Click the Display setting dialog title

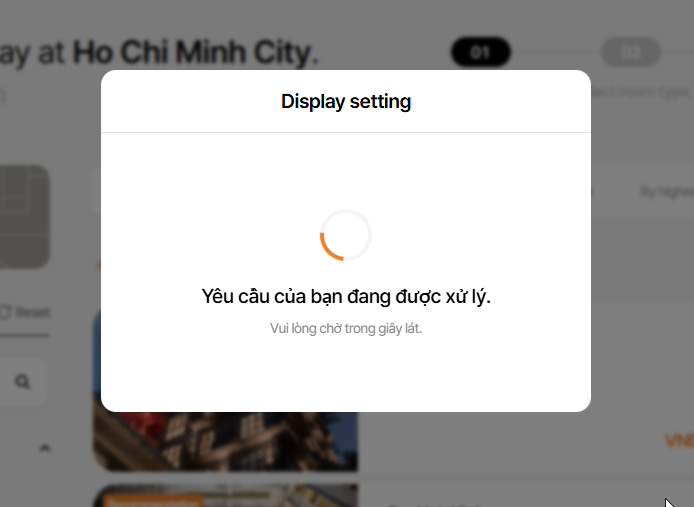(346, 101)
